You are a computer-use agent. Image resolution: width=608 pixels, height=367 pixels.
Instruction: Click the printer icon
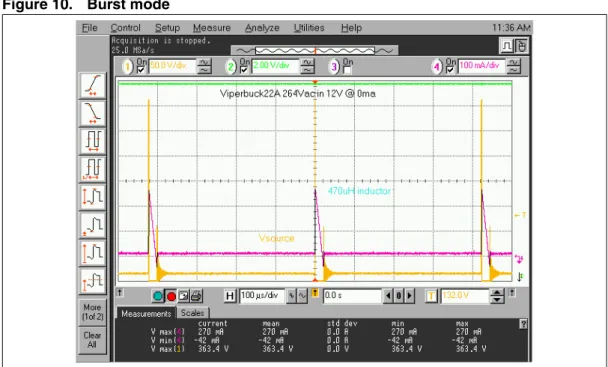coord(196,296)
